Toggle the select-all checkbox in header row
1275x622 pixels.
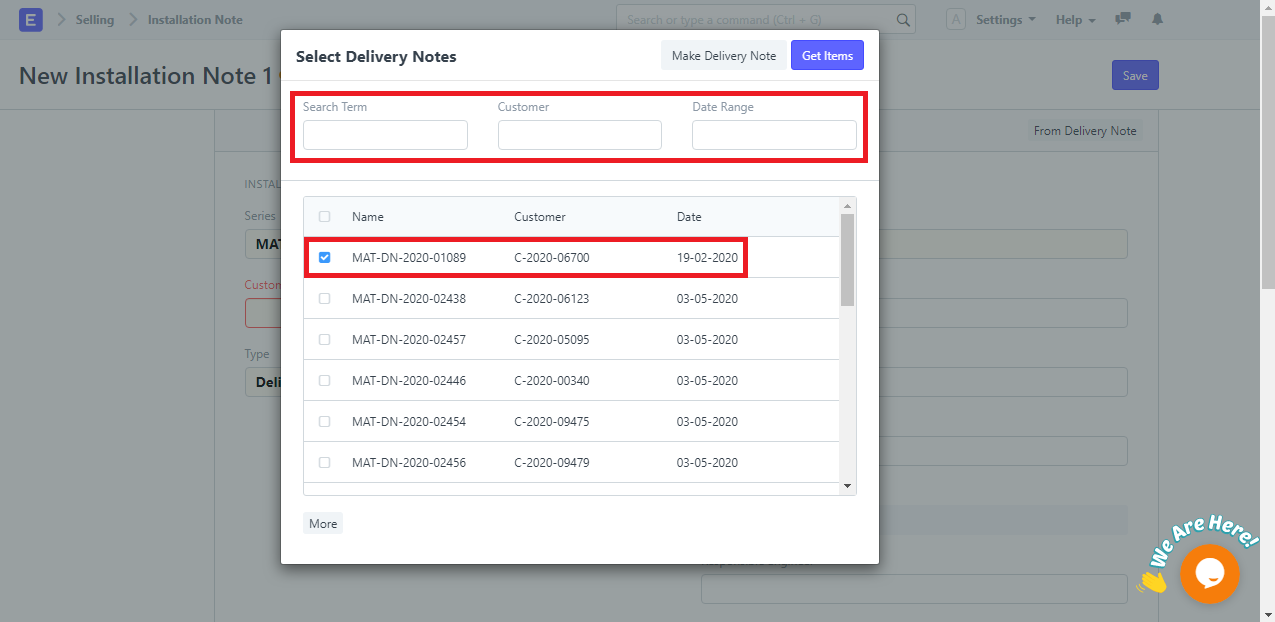click(324, 217)
